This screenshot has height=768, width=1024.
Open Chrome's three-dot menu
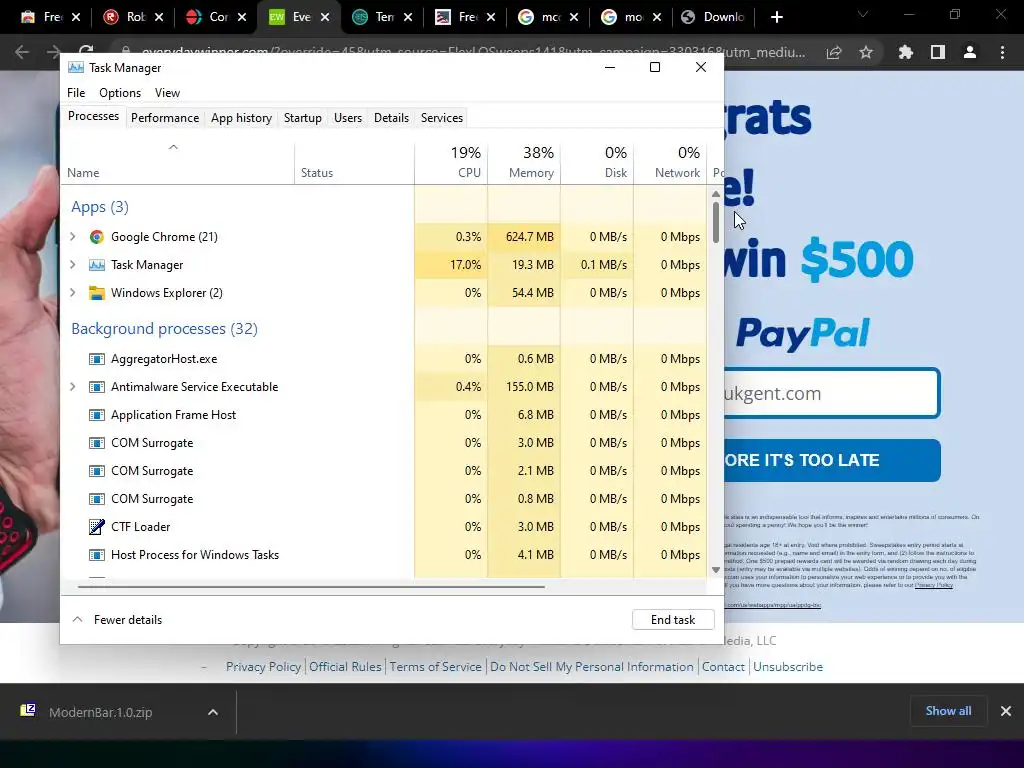1002,52
